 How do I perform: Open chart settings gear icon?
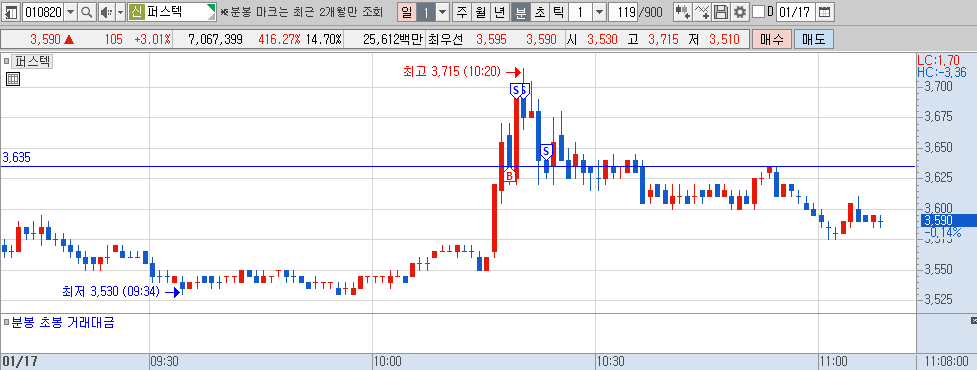point(739,12)
